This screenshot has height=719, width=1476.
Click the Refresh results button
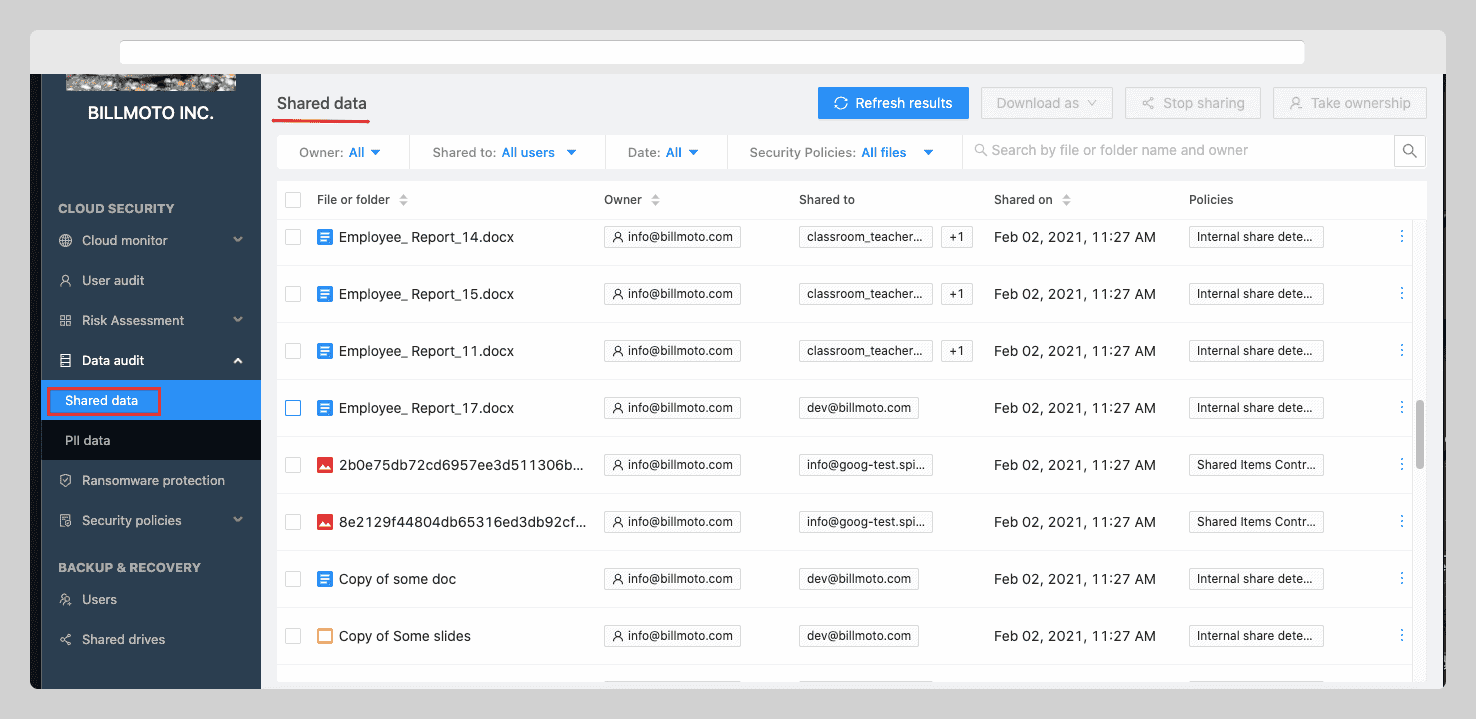(x=893, y=103)
